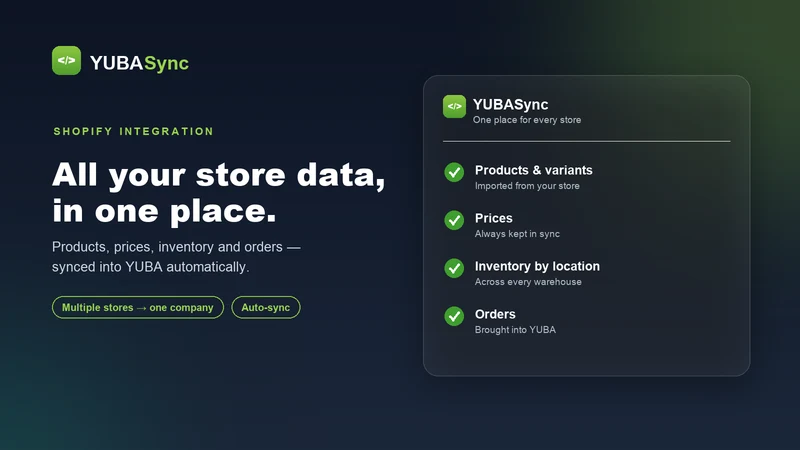Click the headline 'All your store data, in one place.'
The height and width of the screenshot is (450, 800).
[218, 192]
